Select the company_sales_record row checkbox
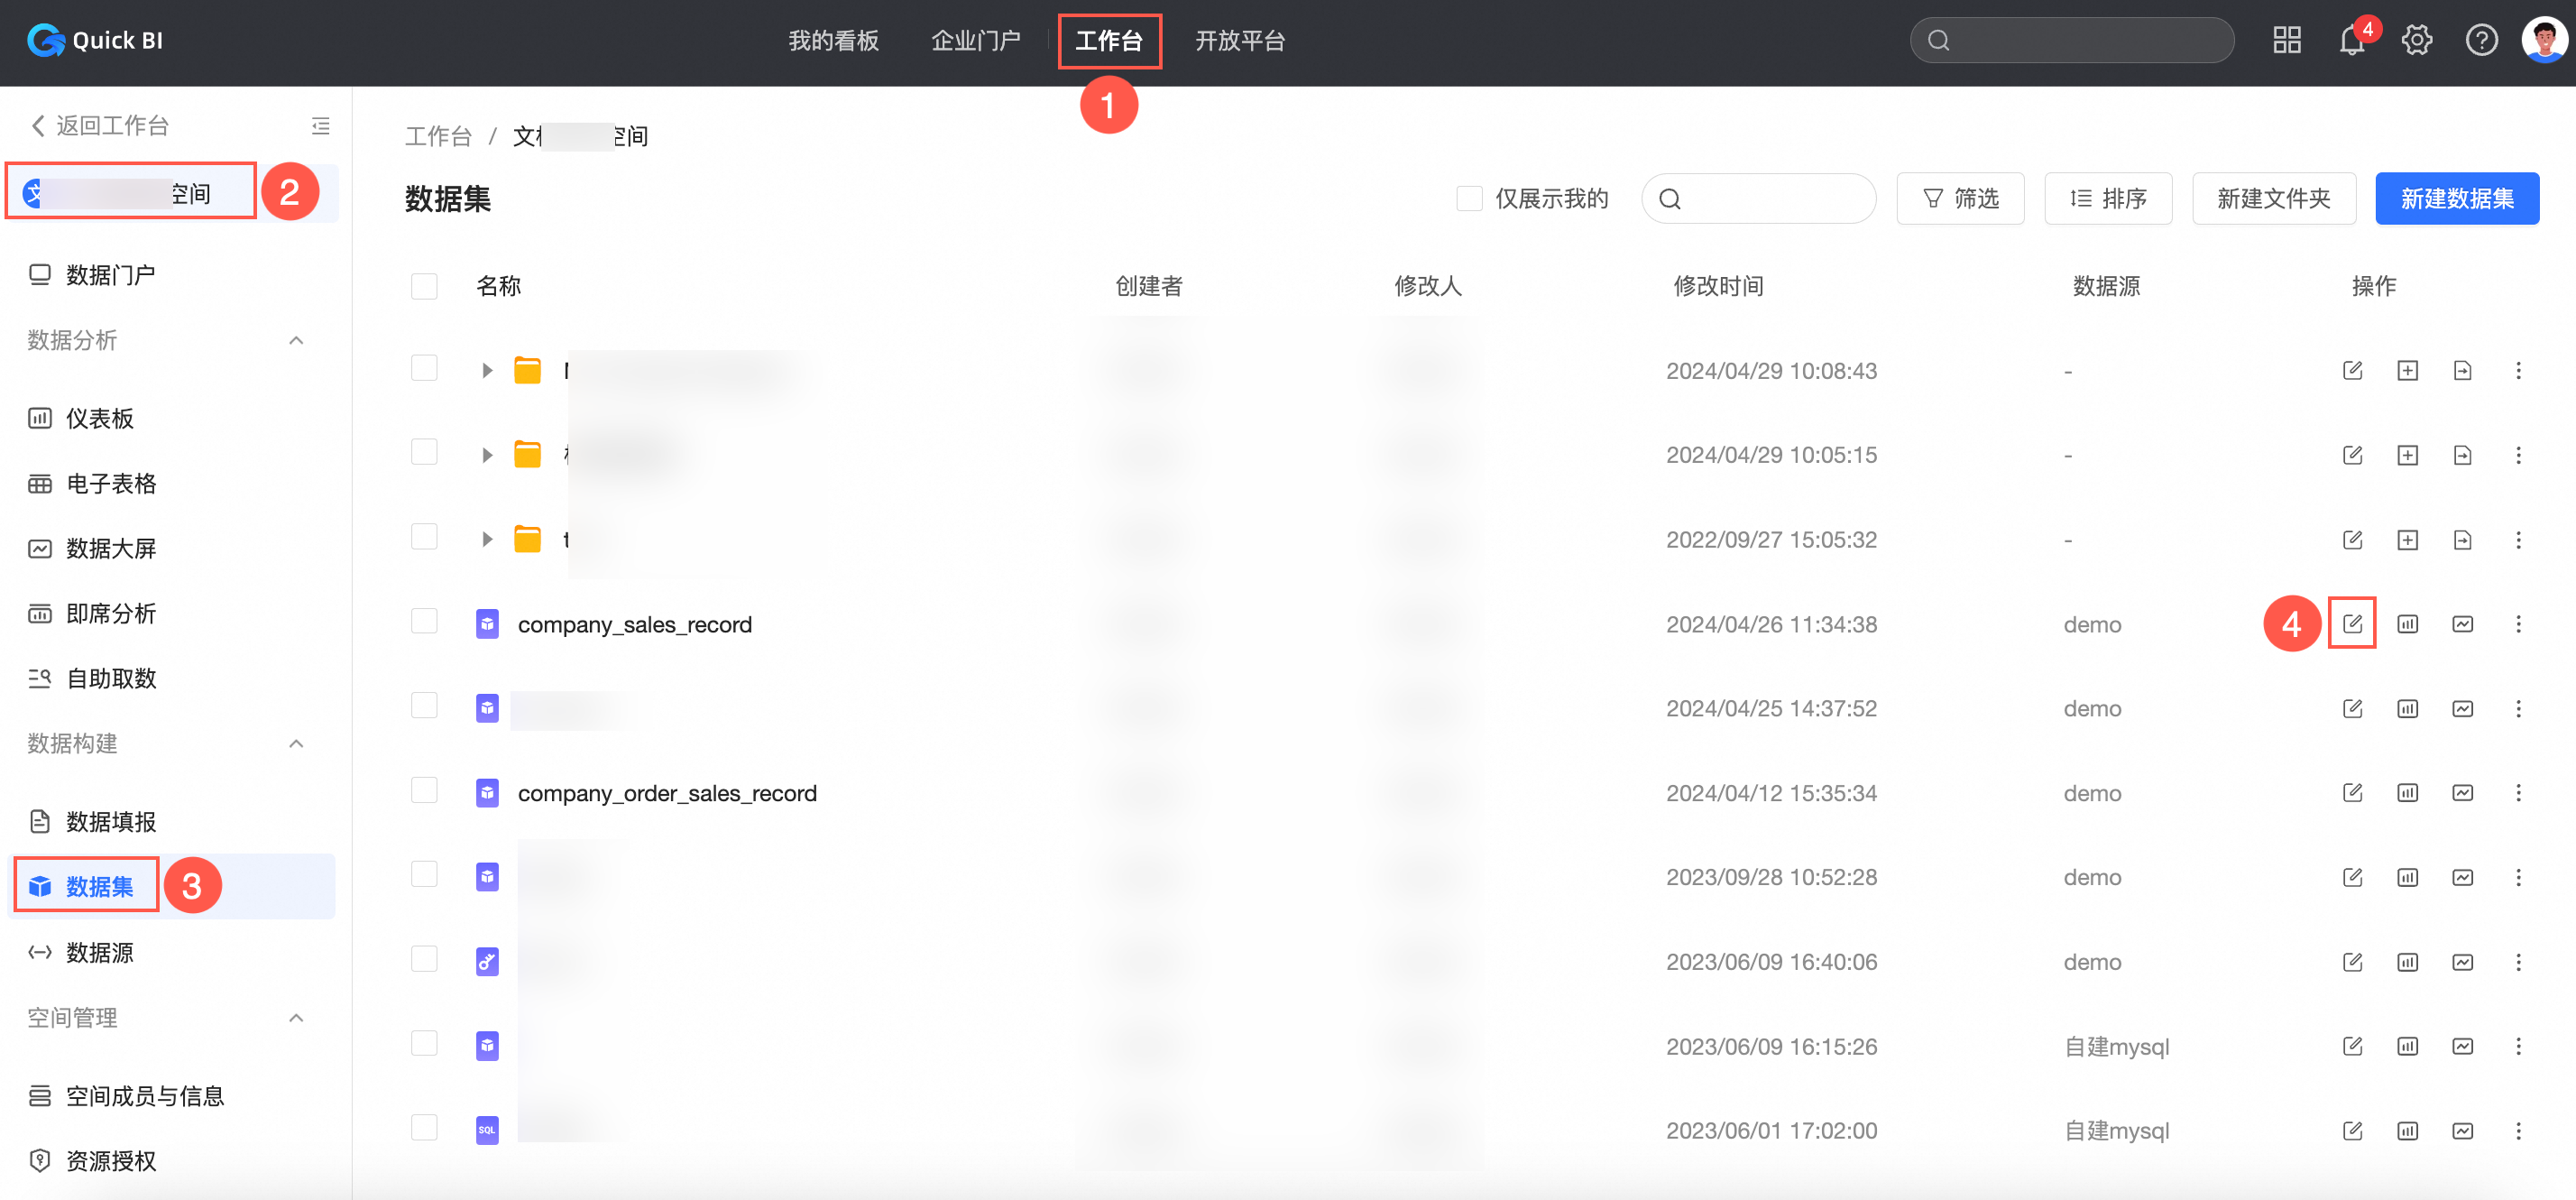 click(424, 622)
